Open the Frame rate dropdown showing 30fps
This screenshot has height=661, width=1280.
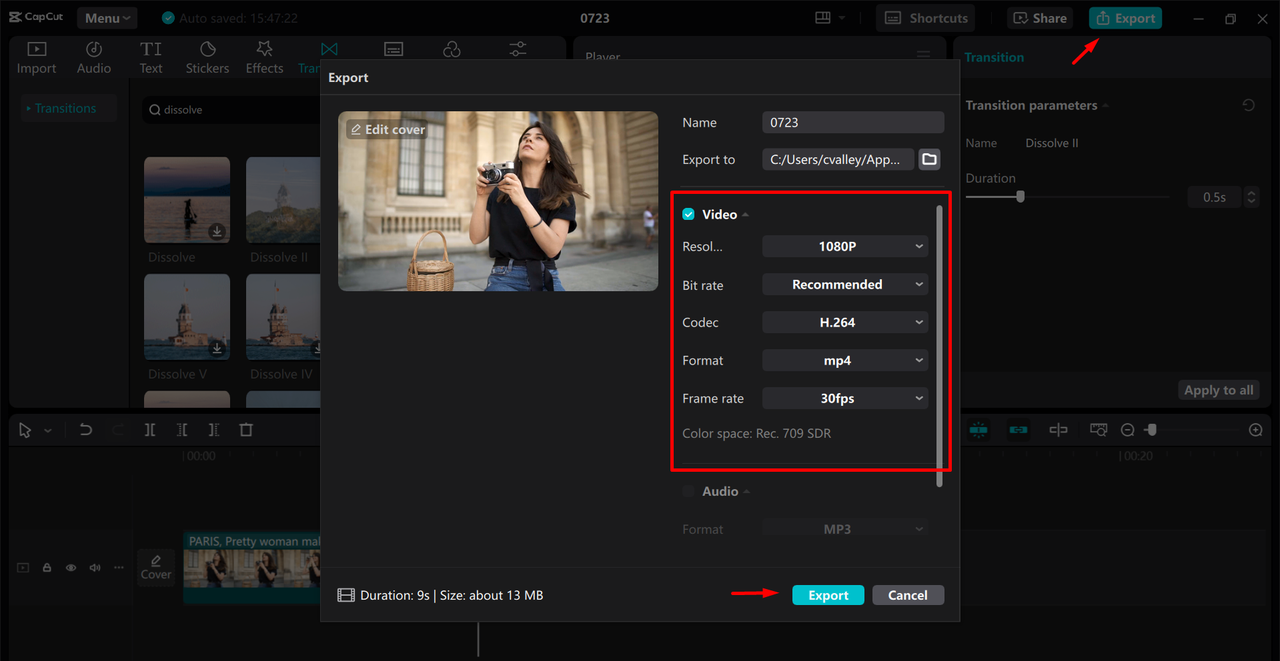[845, 399]
